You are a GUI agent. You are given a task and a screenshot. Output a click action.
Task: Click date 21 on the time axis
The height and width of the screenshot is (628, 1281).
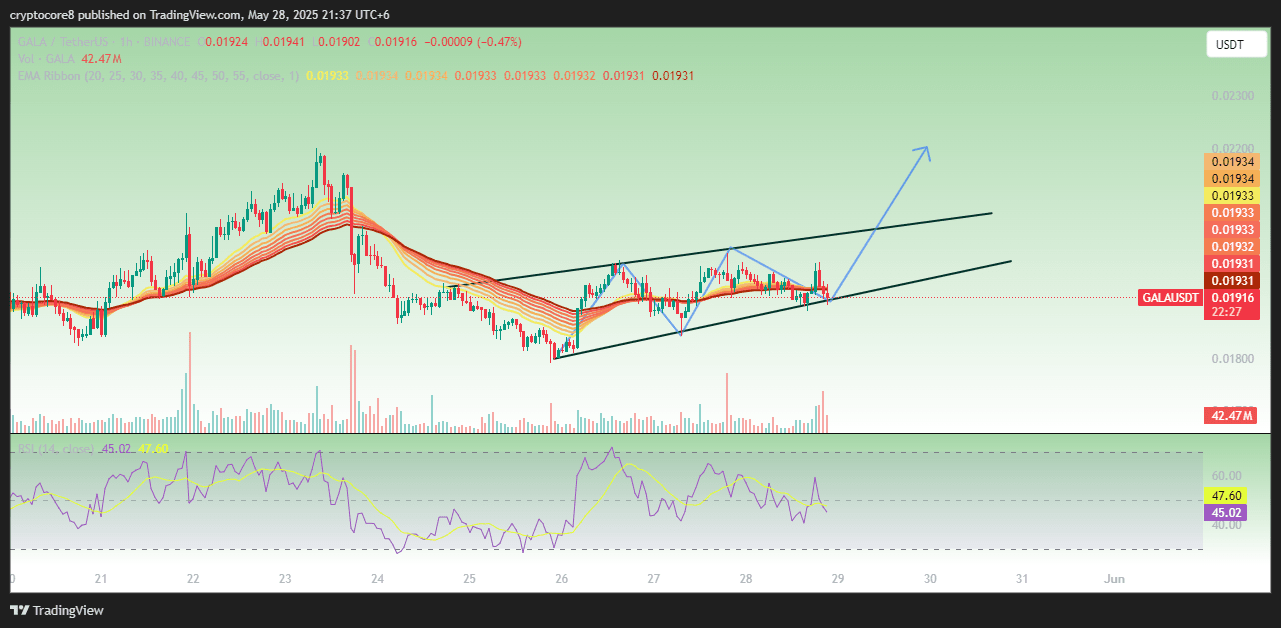101,579
